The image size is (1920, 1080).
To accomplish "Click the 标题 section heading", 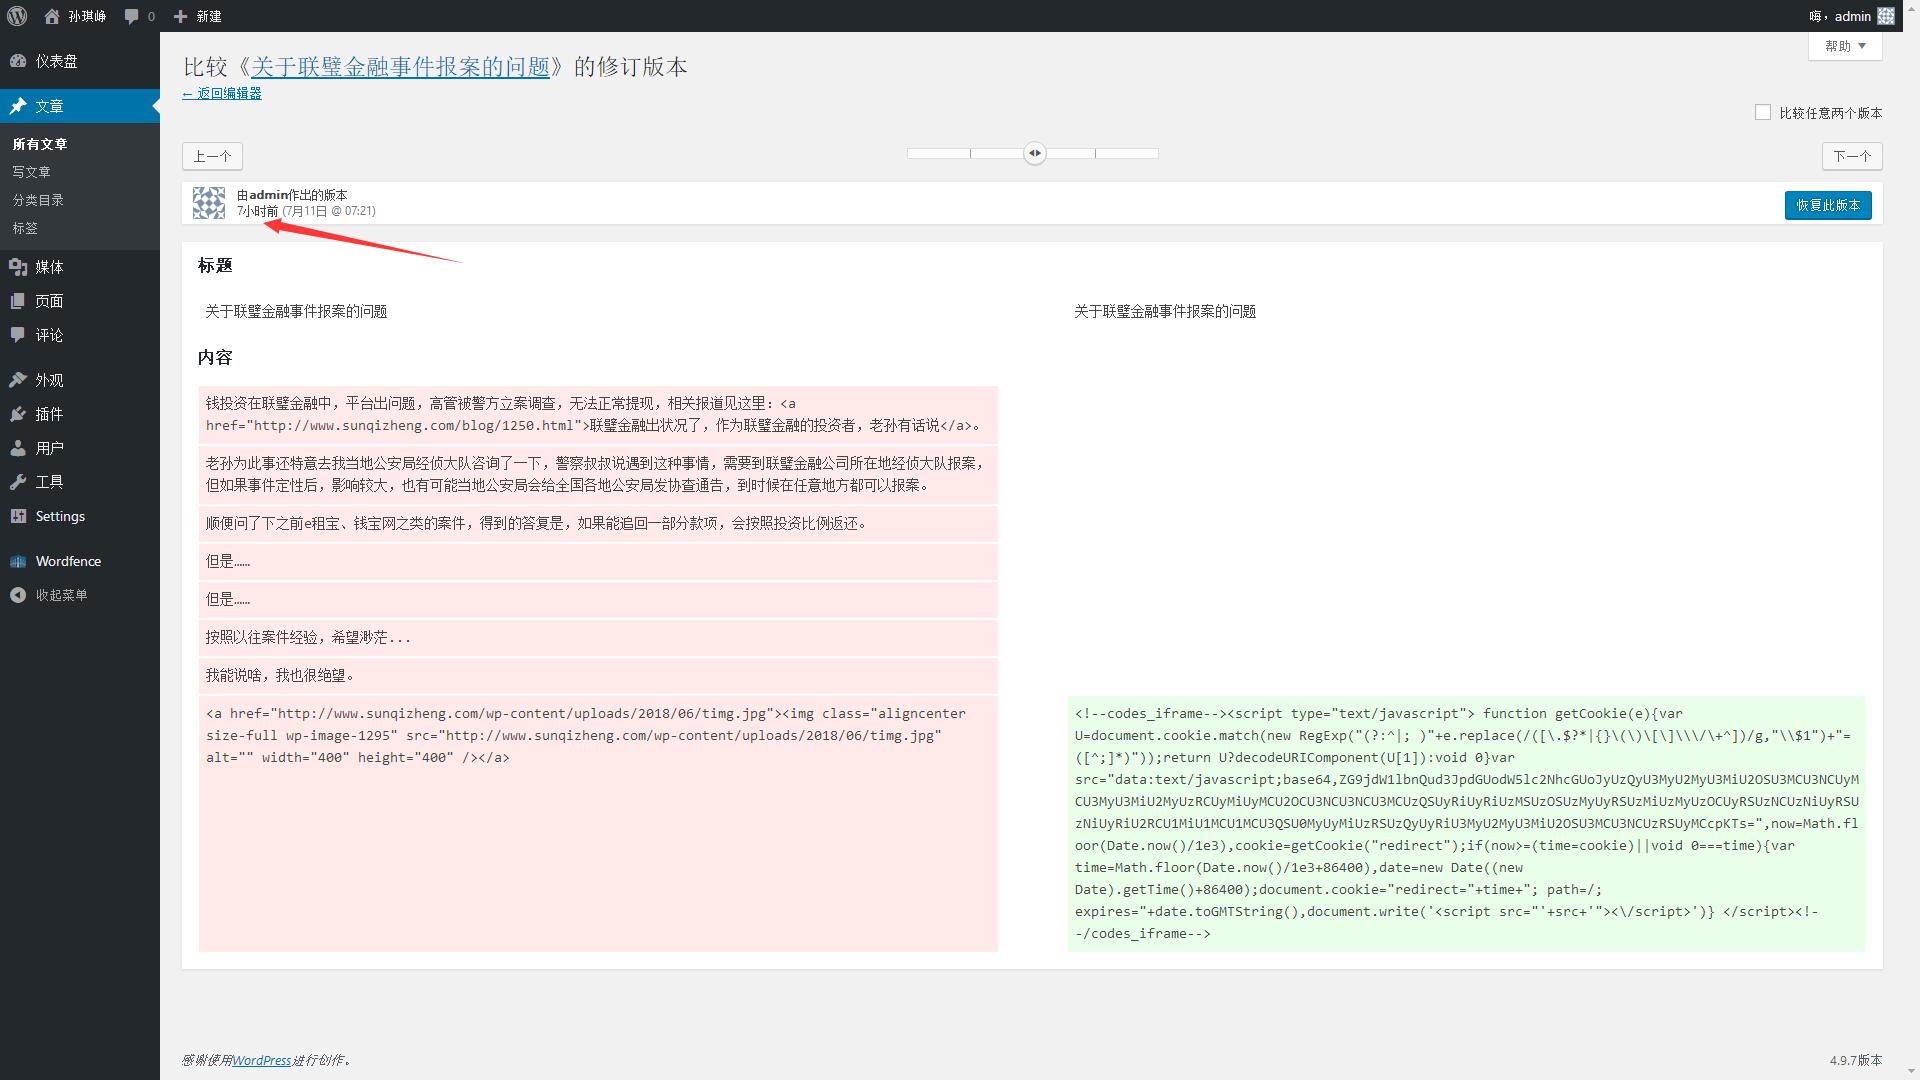I will pyautogui.click(x=215, y=265).
